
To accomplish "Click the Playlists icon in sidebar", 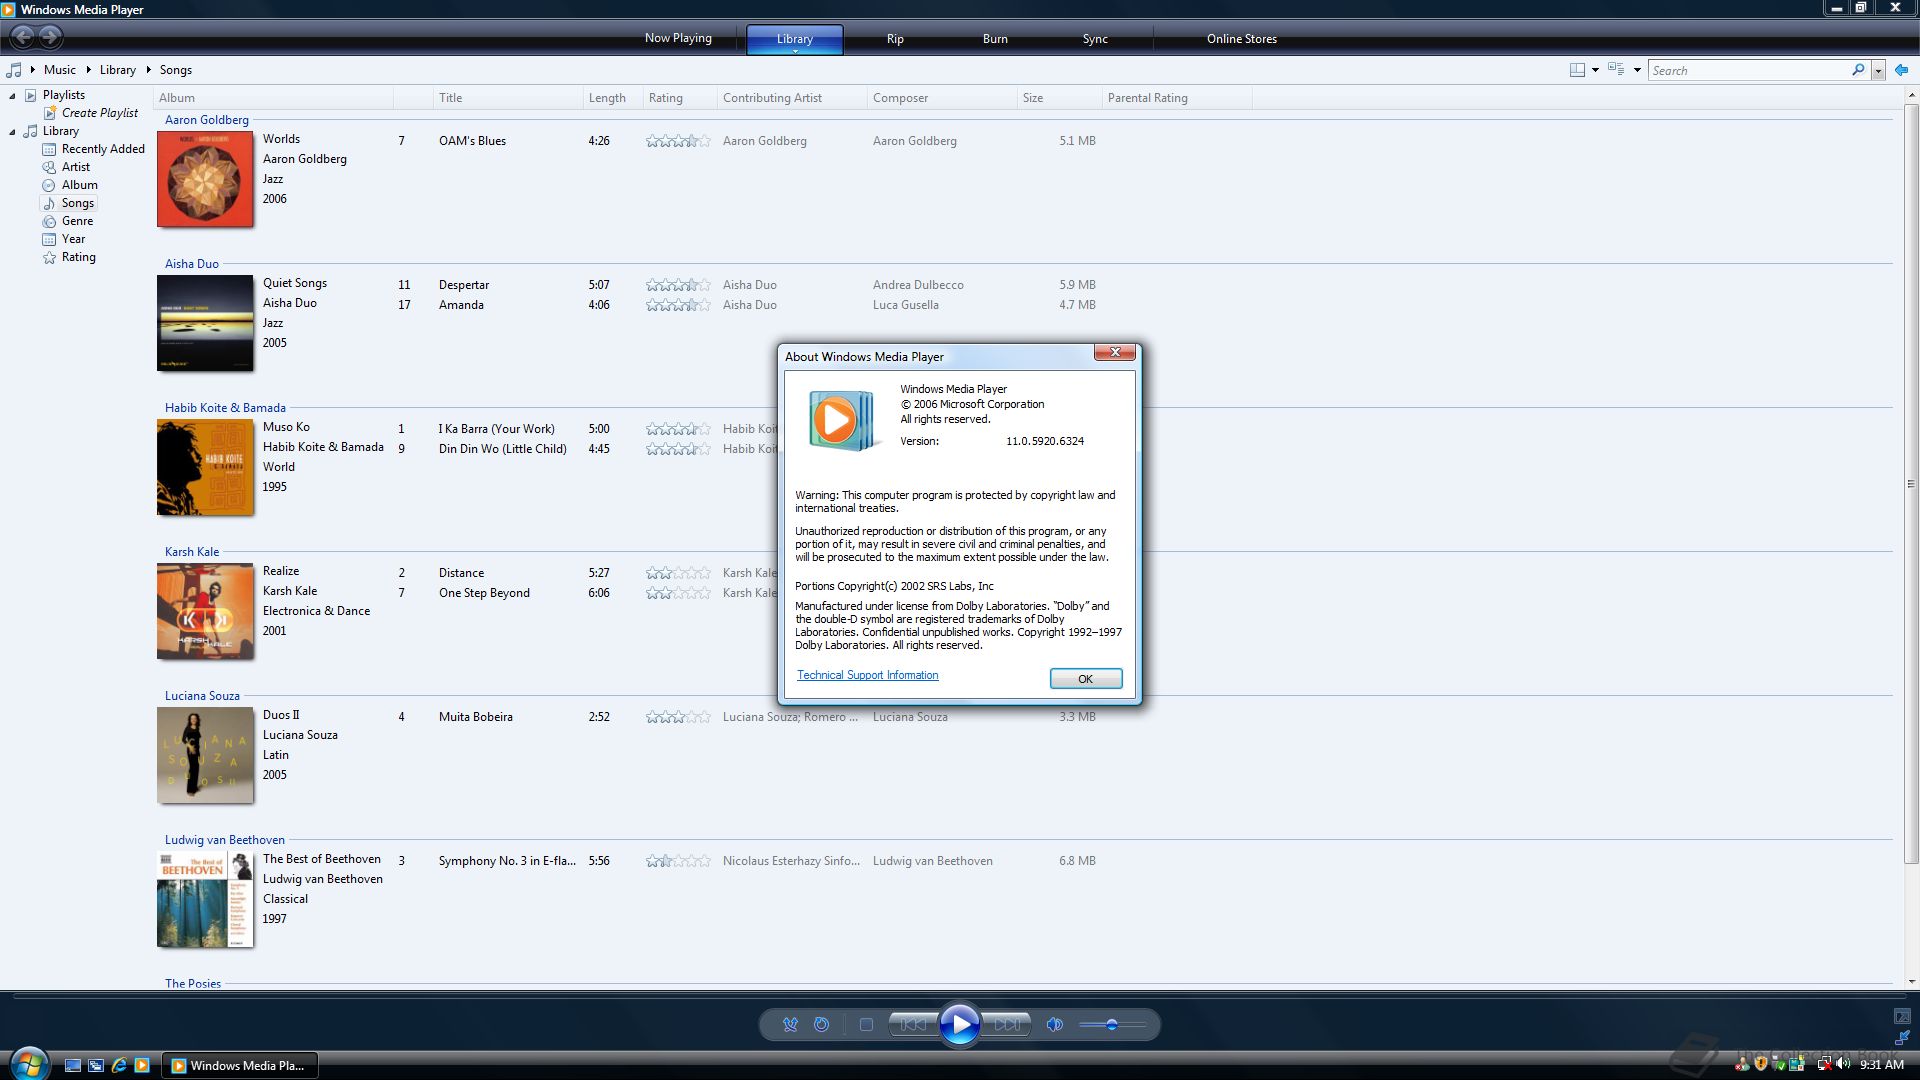I will 30,95.
